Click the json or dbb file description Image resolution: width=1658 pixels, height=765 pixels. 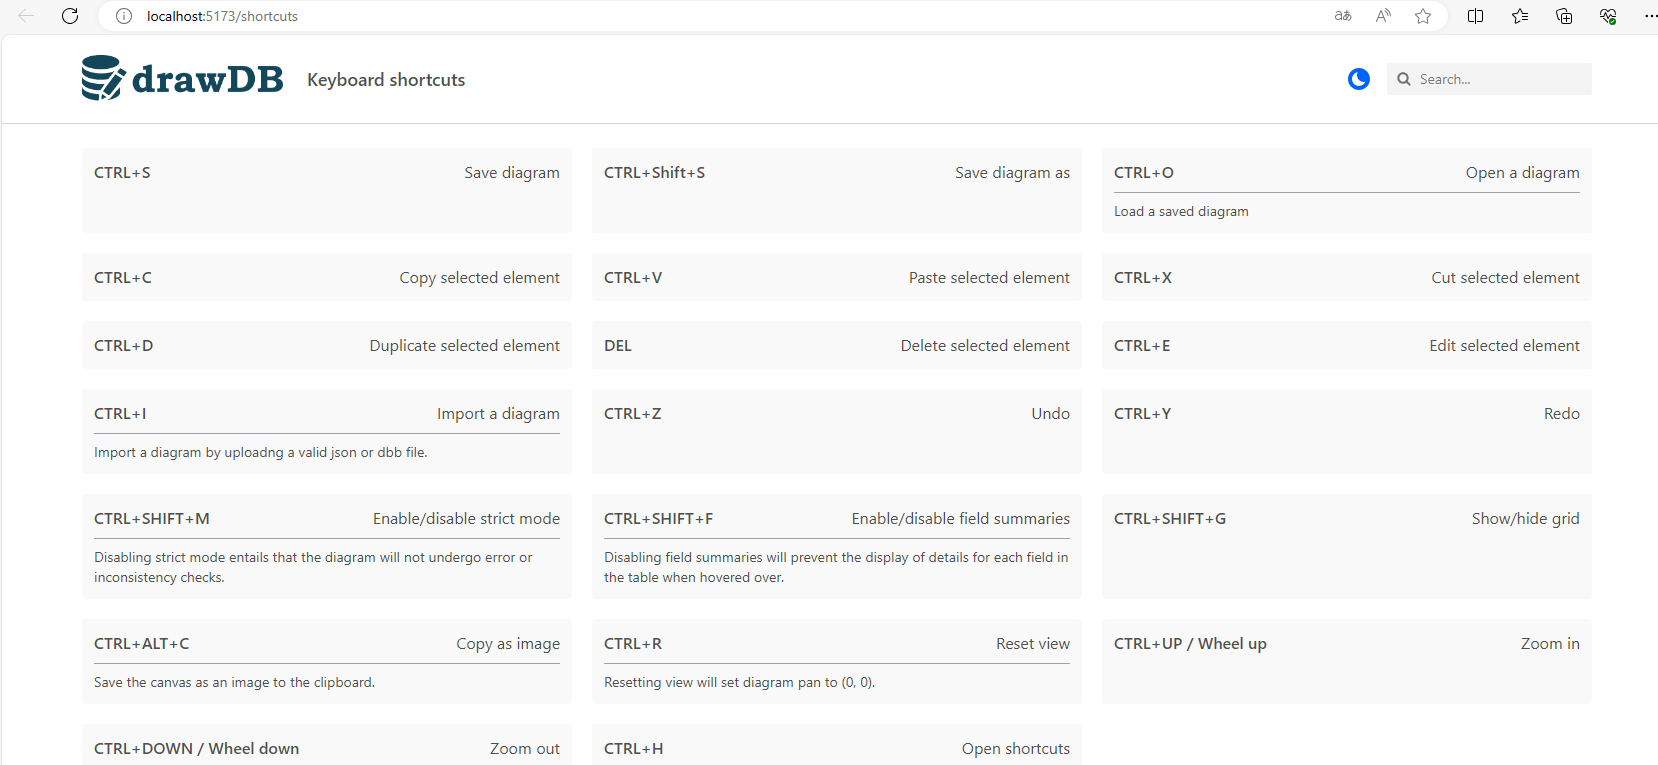[261, 453]
